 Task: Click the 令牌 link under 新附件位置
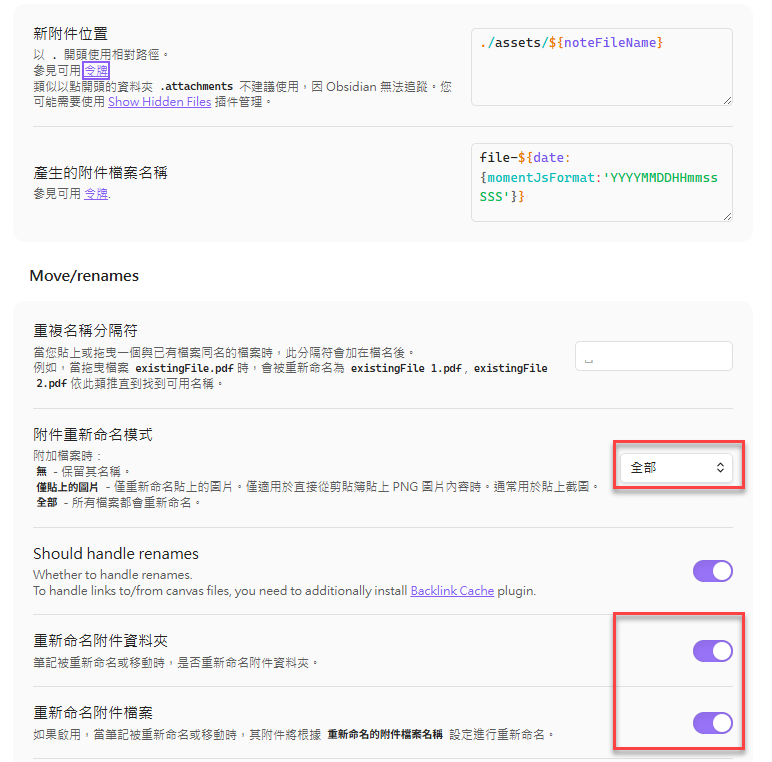(x=96, y=71)
